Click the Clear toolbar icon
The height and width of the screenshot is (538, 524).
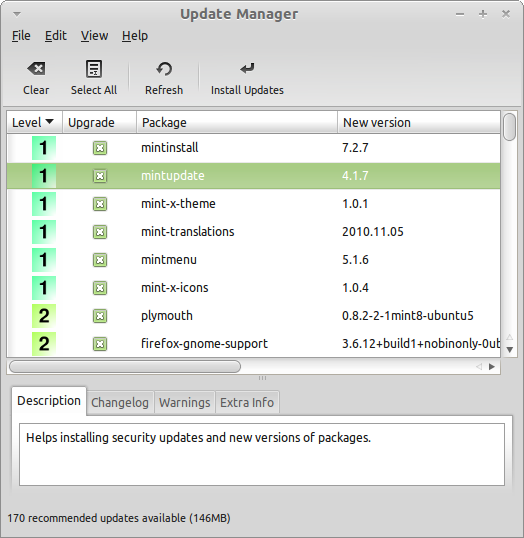(x=36, y=69)
